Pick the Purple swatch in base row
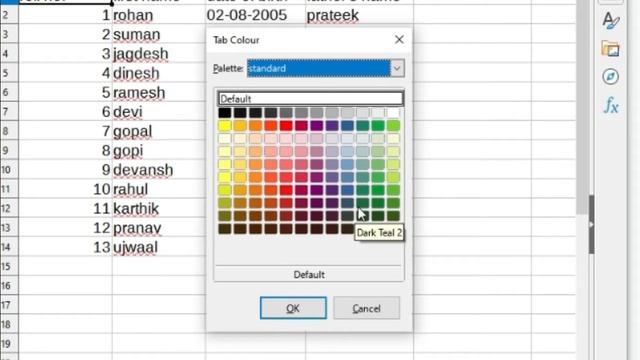The width and height of the screenshot is (640, 360). [x=316, y=125]
